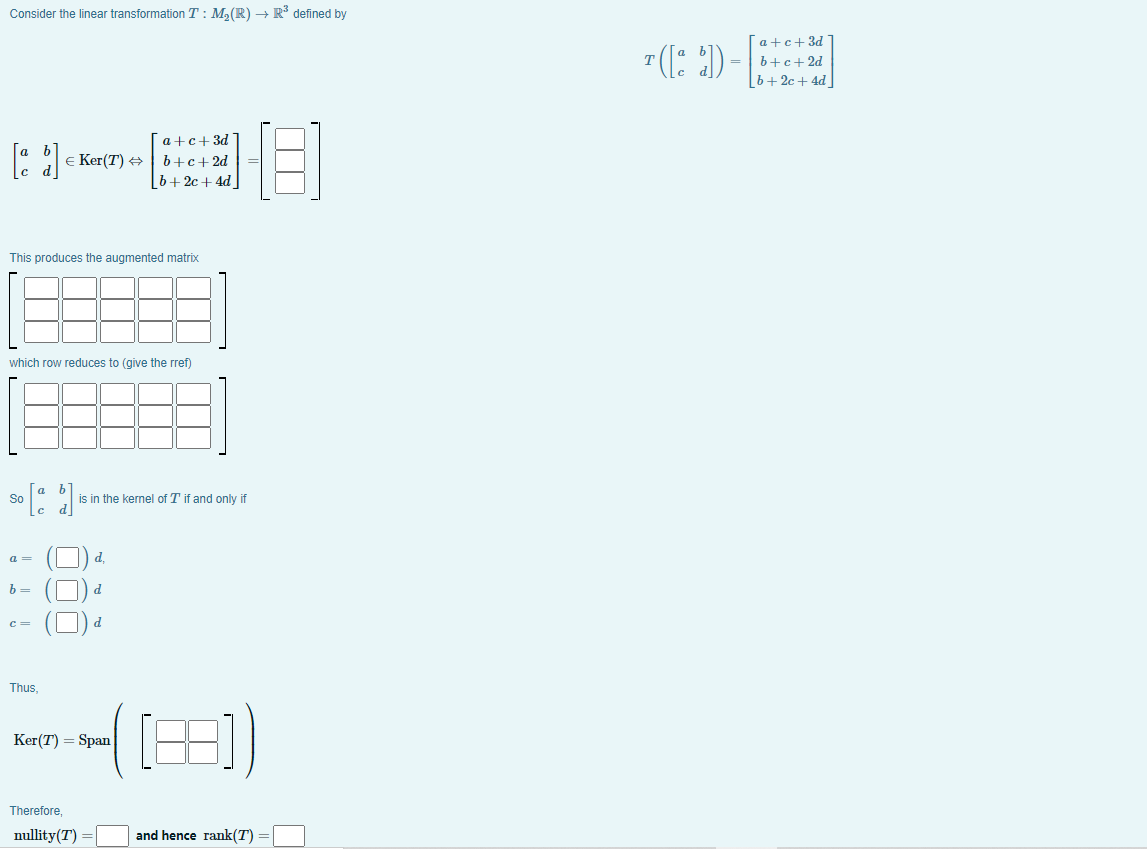The image size is (1147, 849).
Task: Select the second column top cell of rref matrix
Action: (79, 393)
